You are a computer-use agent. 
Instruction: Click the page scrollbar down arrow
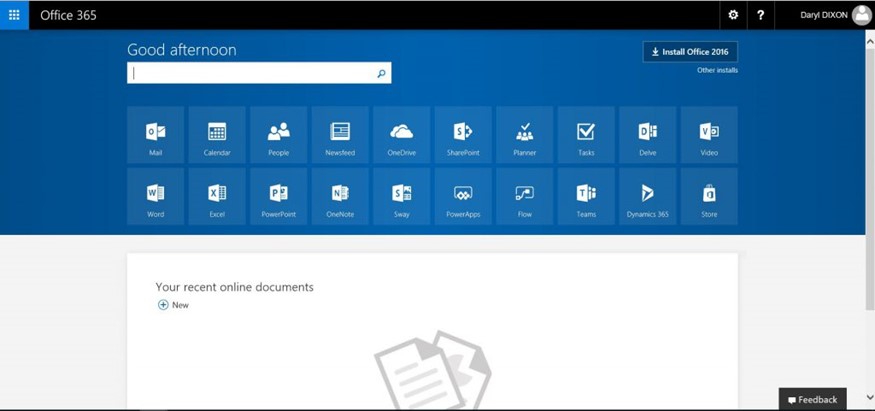click(870, 397)
